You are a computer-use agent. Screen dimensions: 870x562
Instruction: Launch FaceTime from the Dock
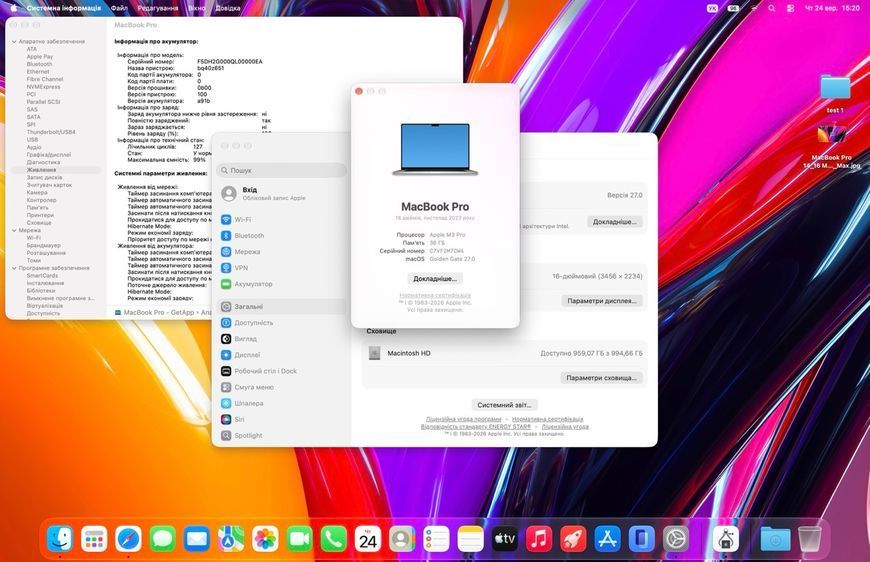point(300,539)
